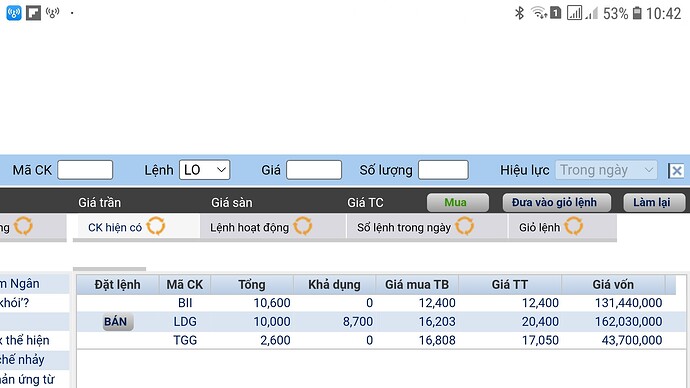Screen dimensions: 690x388
Task: Open the Lệnh LO order type dropdown
Action: (x=205, y=170)
